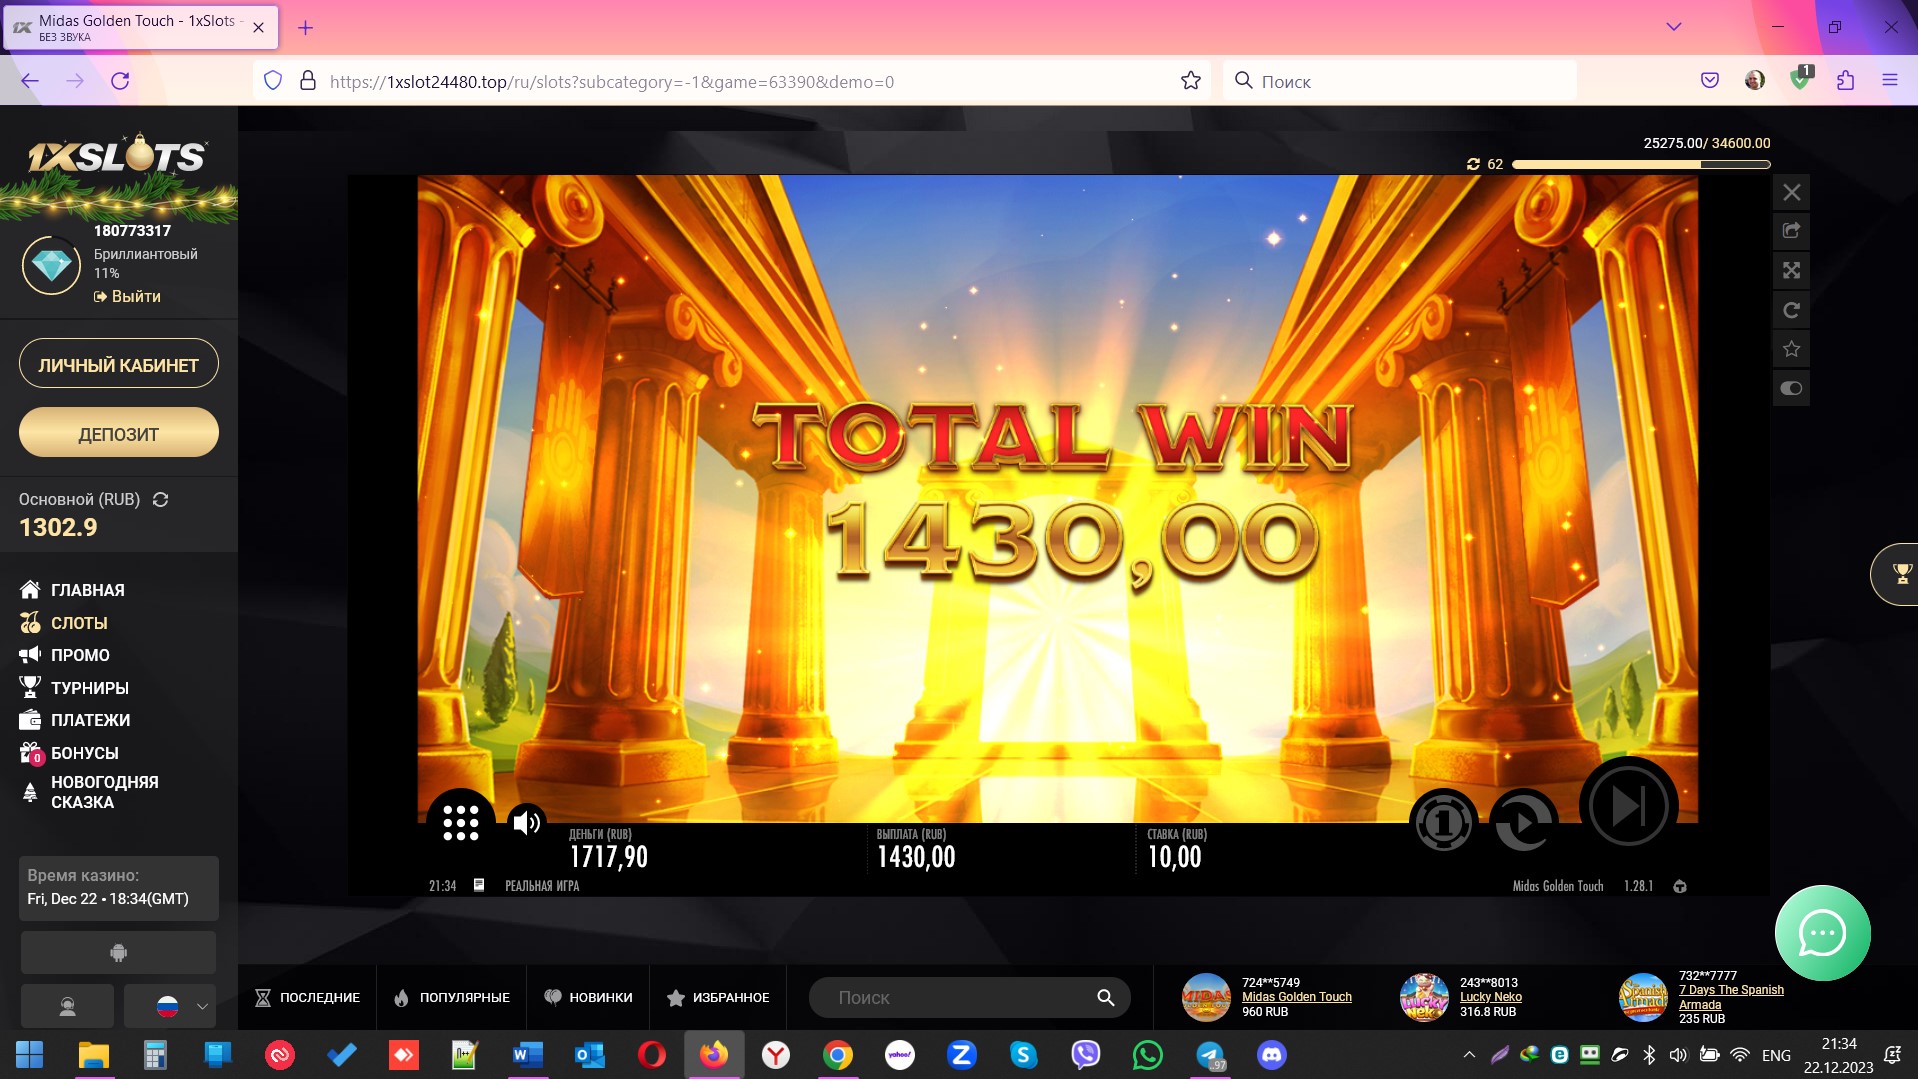Viewport: 1918px width, 1079px height.
Task: List all tabs dropdown arrow
Action: click(1673, 27)
